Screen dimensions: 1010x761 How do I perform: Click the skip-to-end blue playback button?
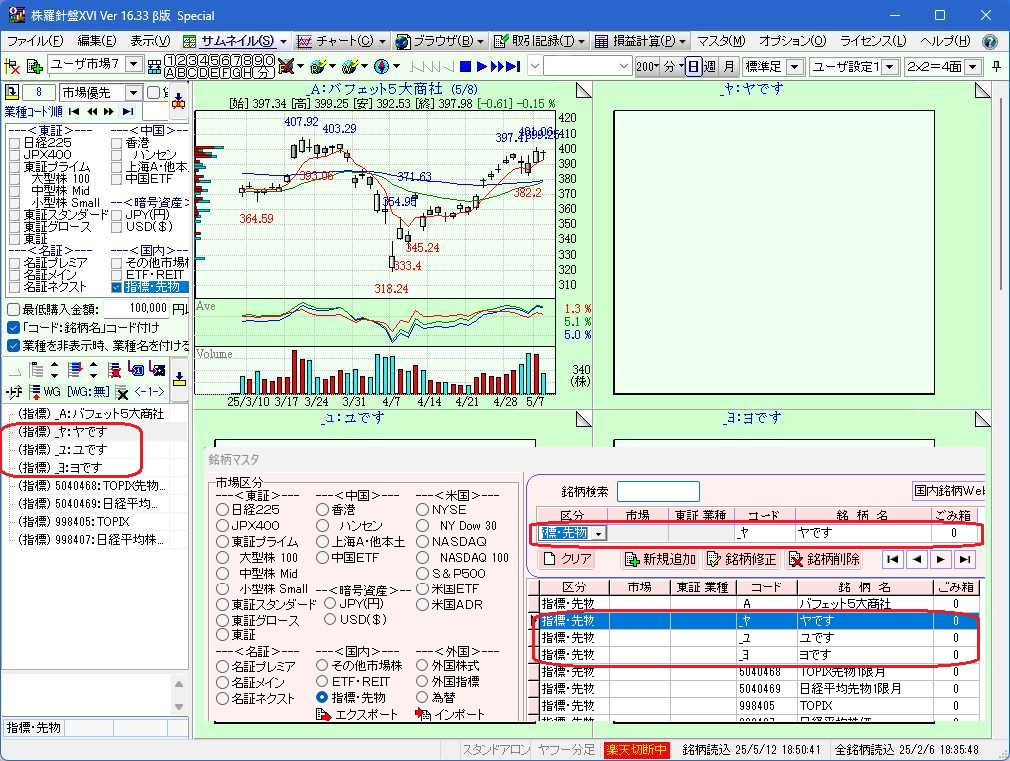[513, 66]
